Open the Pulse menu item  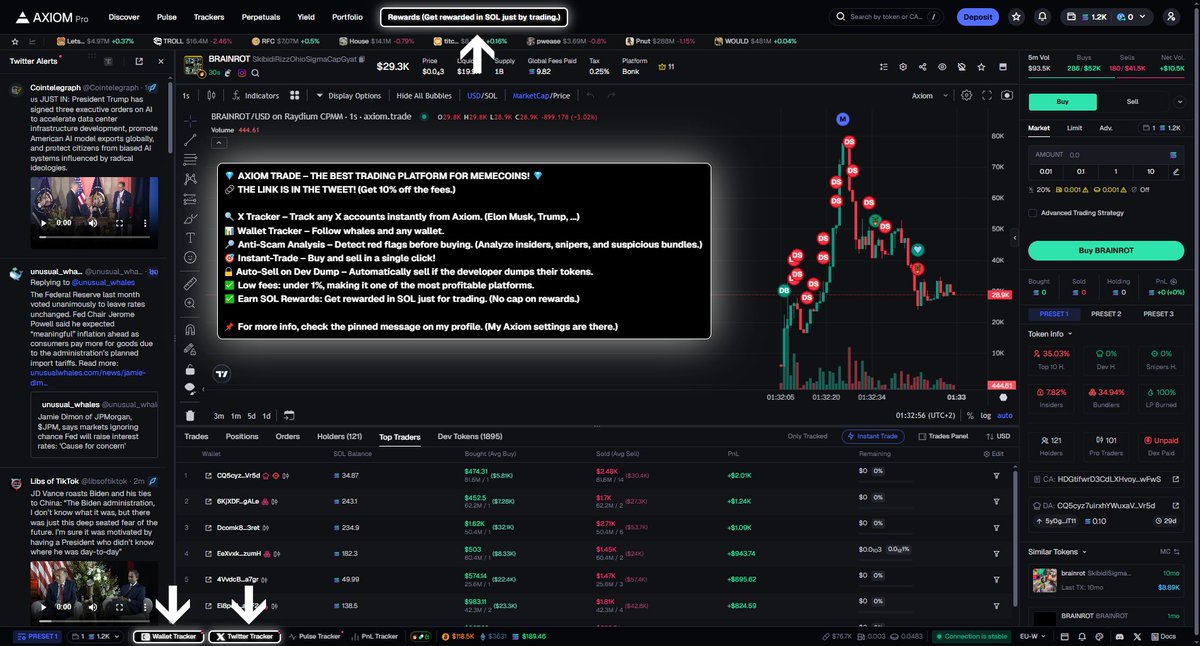click(x=167, y=17)
